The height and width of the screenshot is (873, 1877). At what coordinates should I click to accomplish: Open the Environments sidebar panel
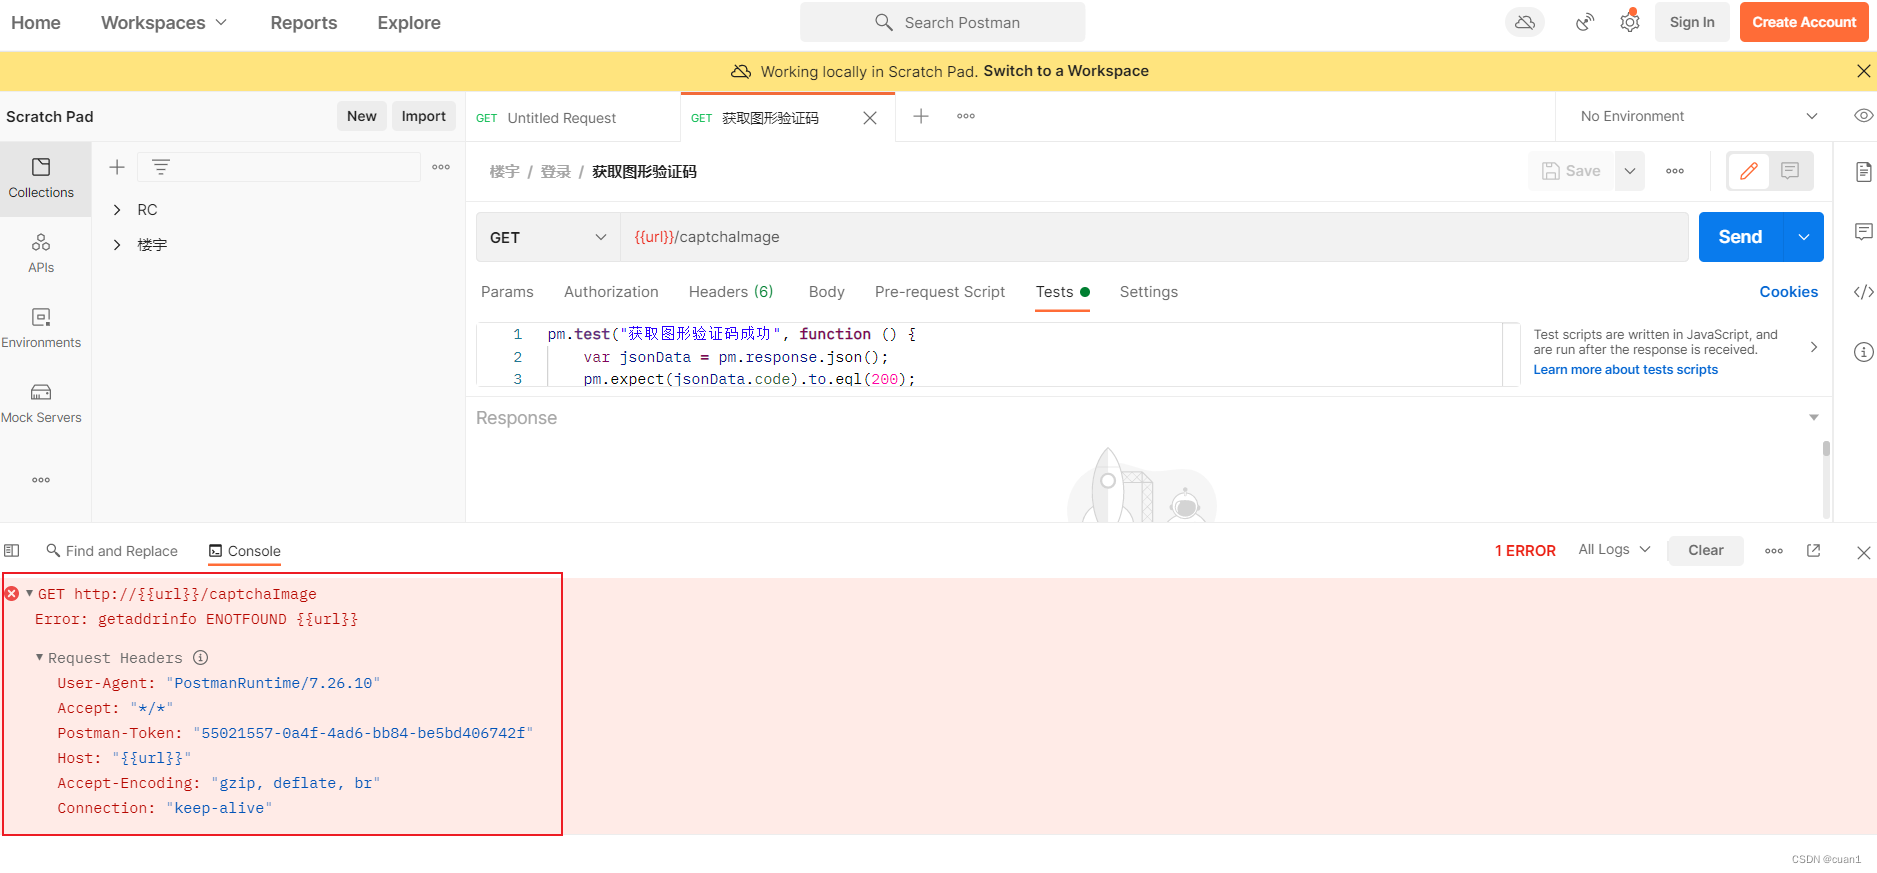point(41,328)
